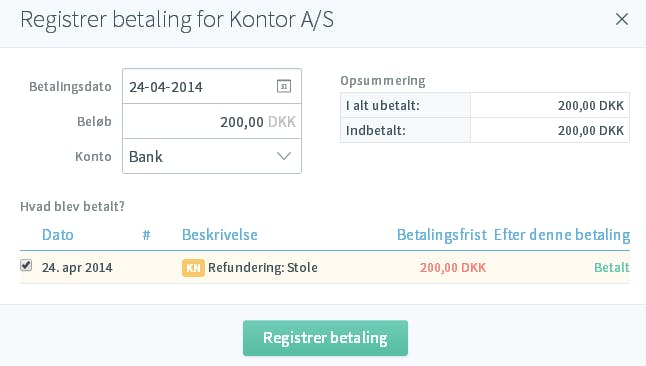Image resolution: width=646 pixels, height=366 pixels.
Task: Click the Registrer betaling button
Action: [x=325, y=338]
